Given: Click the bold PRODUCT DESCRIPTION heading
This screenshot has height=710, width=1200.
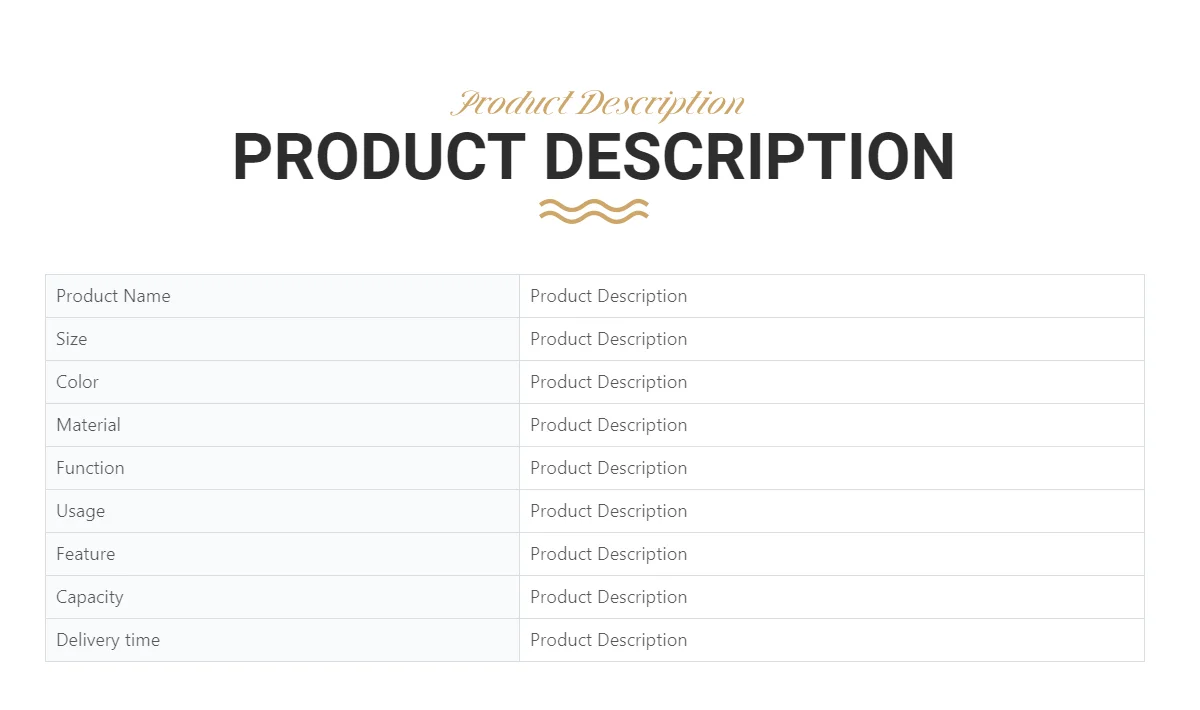Looking at the screenshot, I should (x=594, y=157).
